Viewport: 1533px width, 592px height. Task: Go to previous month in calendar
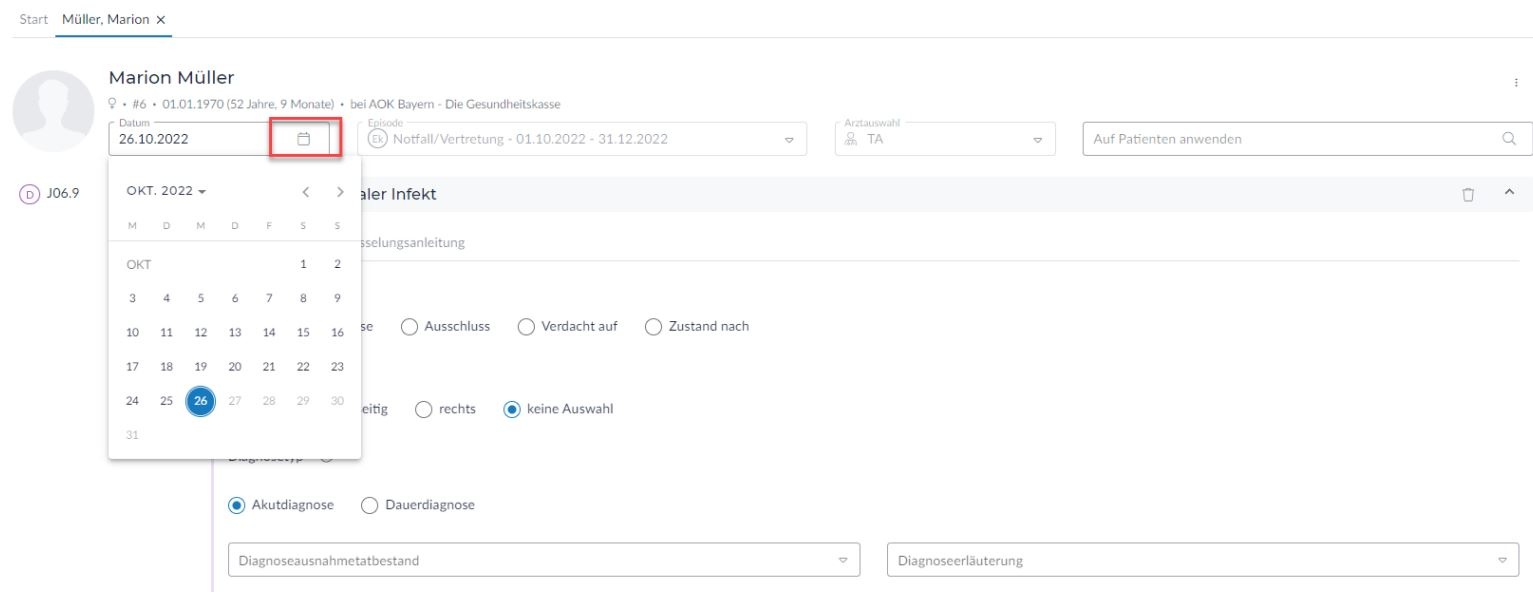pos(308,191)
